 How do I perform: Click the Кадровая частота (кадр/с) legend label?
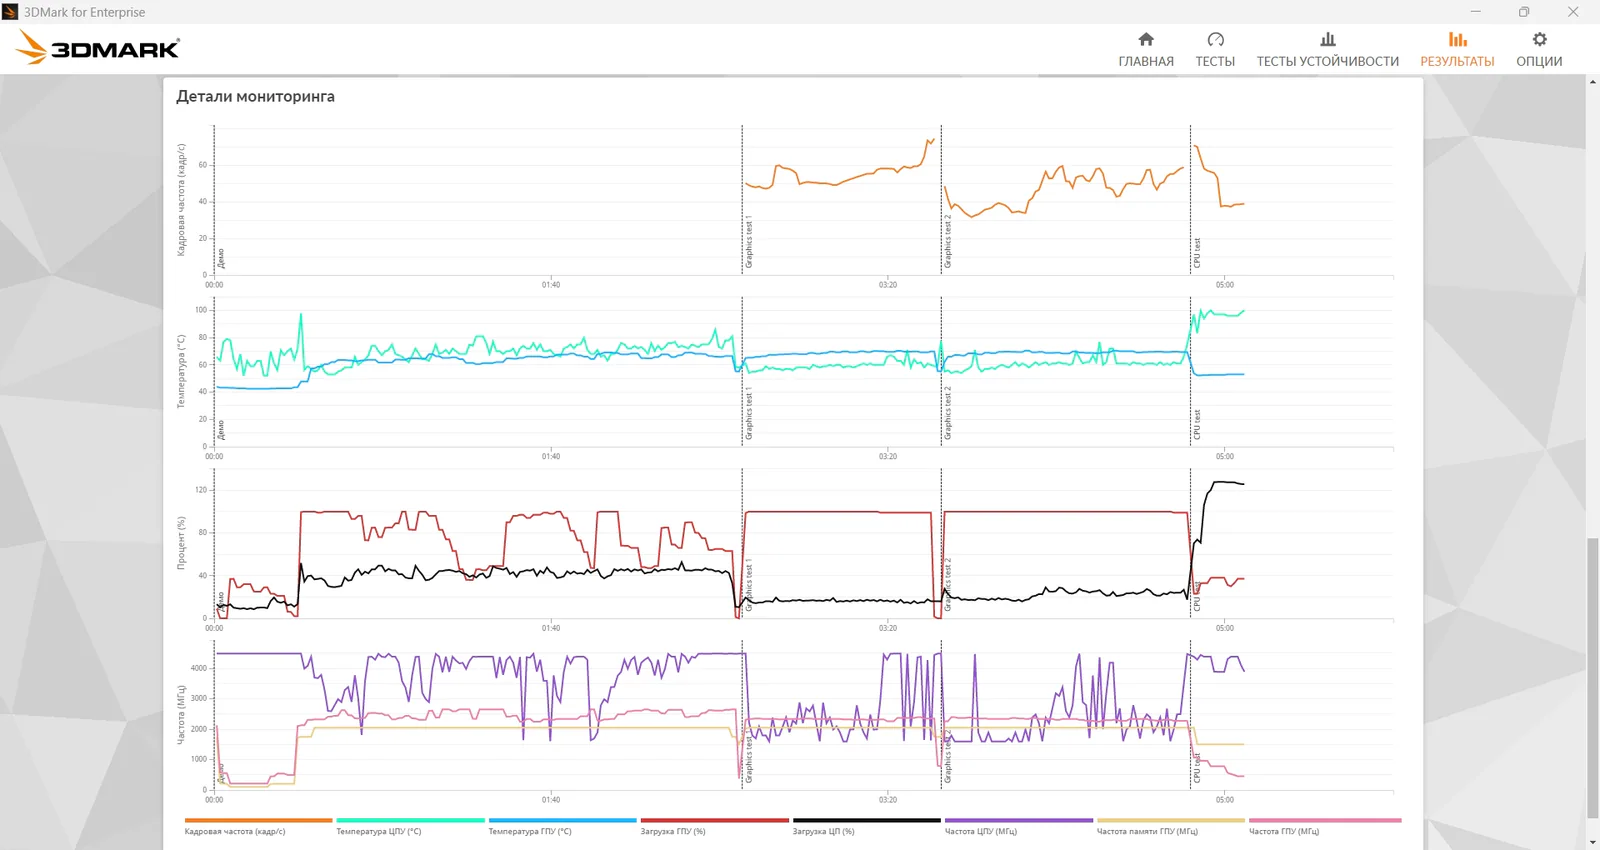[x=235, y=831]
